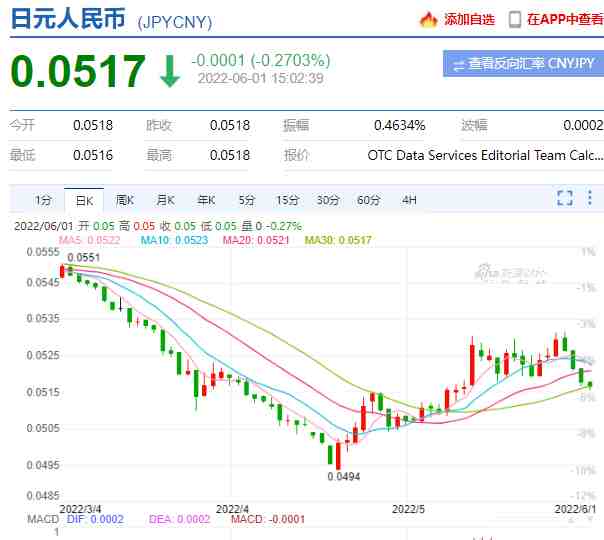Open the fullscreen chart icon
Screen dimensions: 604x540
pos(565,198)
